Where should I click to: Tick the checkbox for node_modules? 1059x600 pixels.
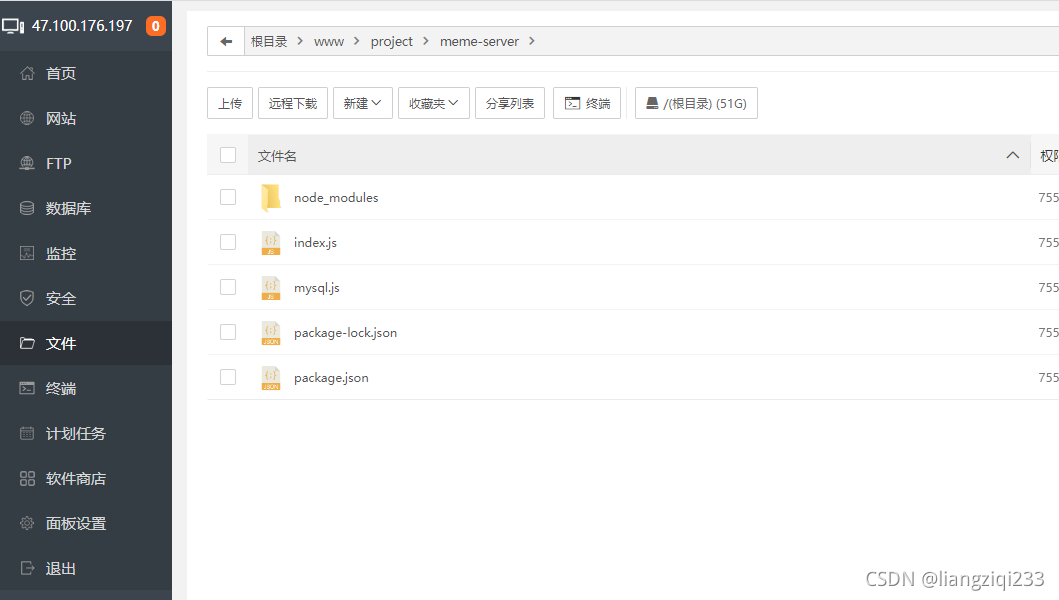[228, 197]
